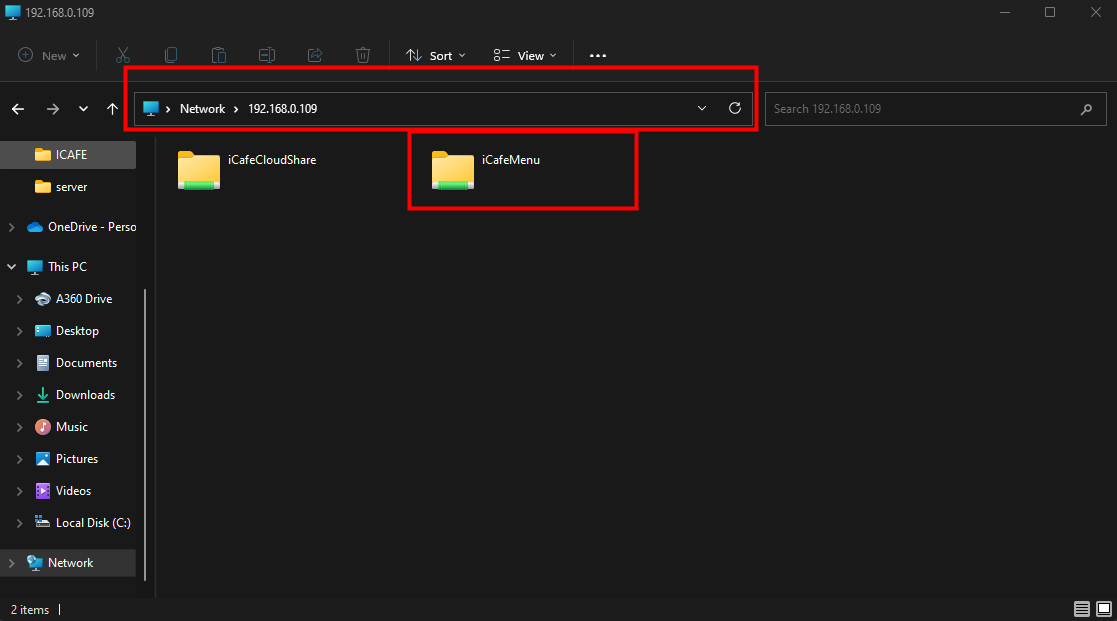Go up one folder level
Viewport: 1117px width, 621px height.
tap(112, 108)
